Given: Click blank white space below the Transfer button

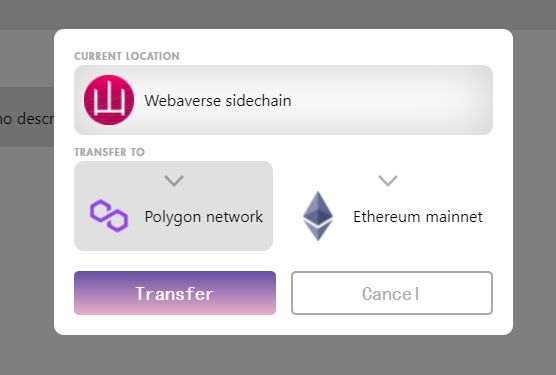Looking at the screenshot, I should pos(175,324).
